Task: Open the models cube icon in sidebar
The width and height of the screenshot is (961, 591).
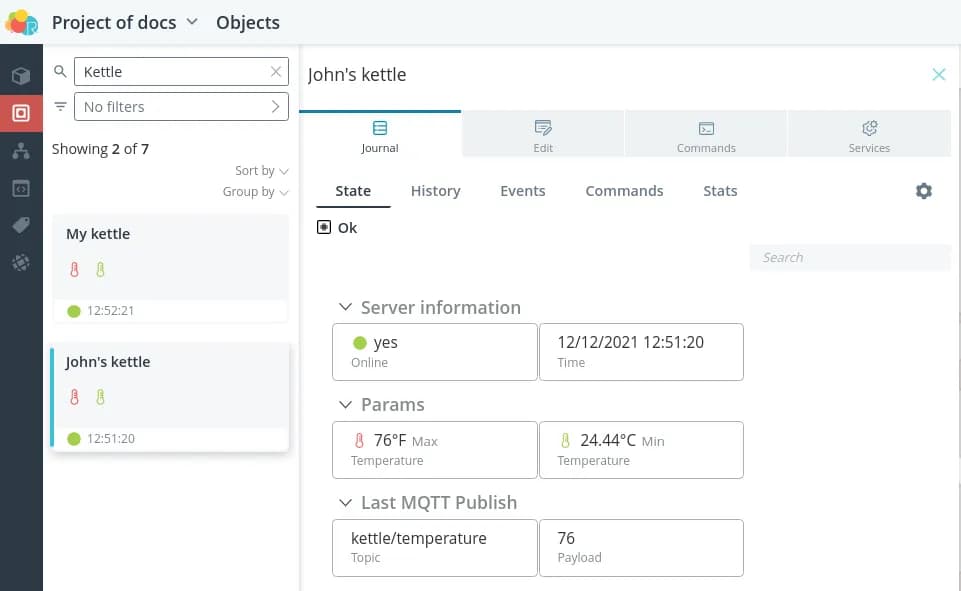Action: 20,76
